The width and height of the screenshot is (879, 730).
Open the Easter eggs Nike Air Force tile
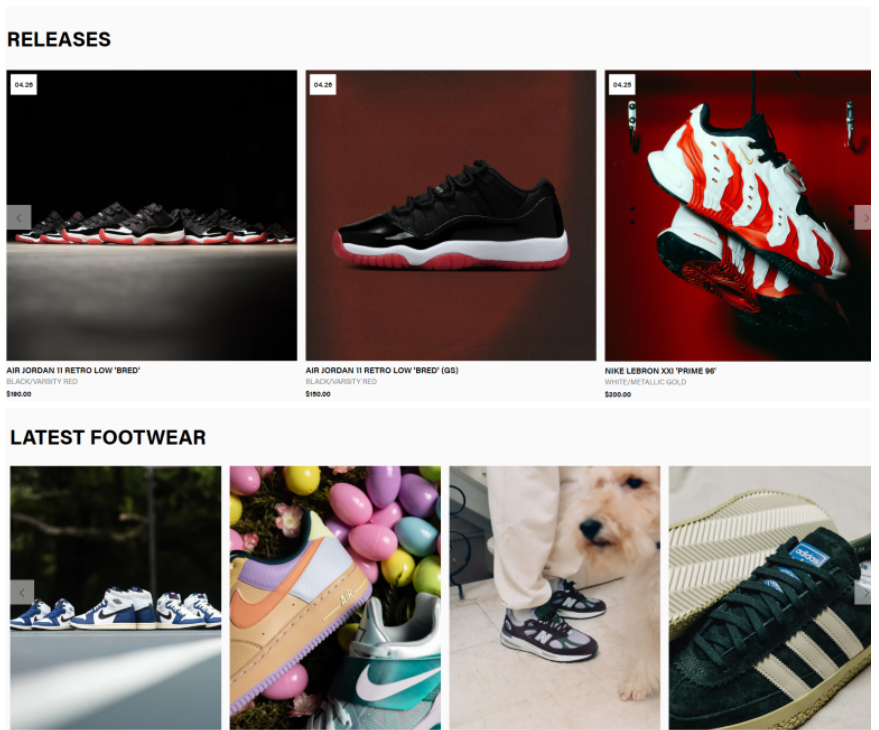coord(335,598)
